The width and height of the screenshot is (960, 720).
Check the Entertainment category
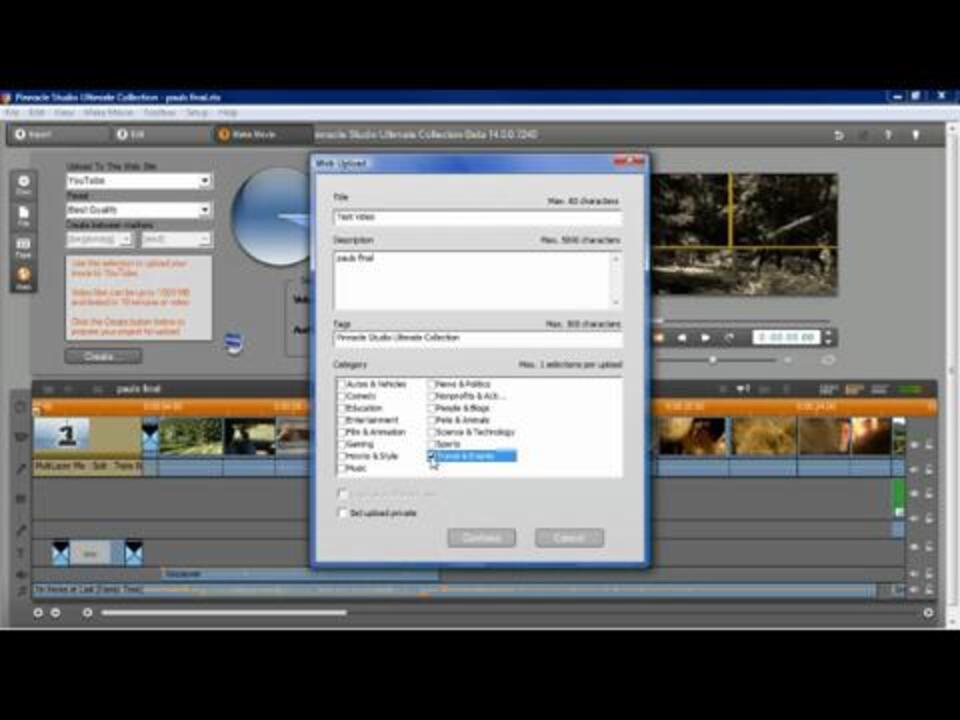342,421
